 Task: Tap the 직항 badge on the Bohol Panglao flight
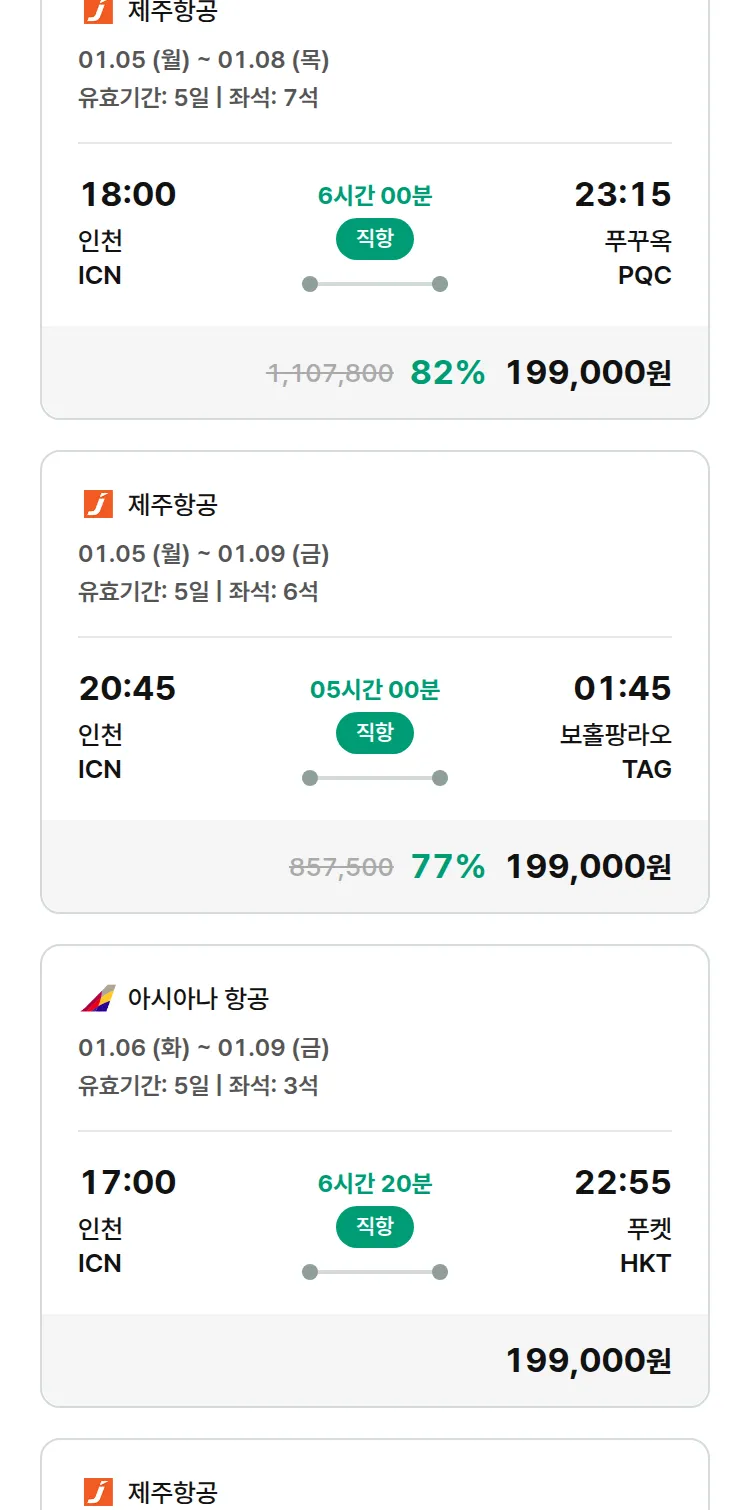(375, 733)
